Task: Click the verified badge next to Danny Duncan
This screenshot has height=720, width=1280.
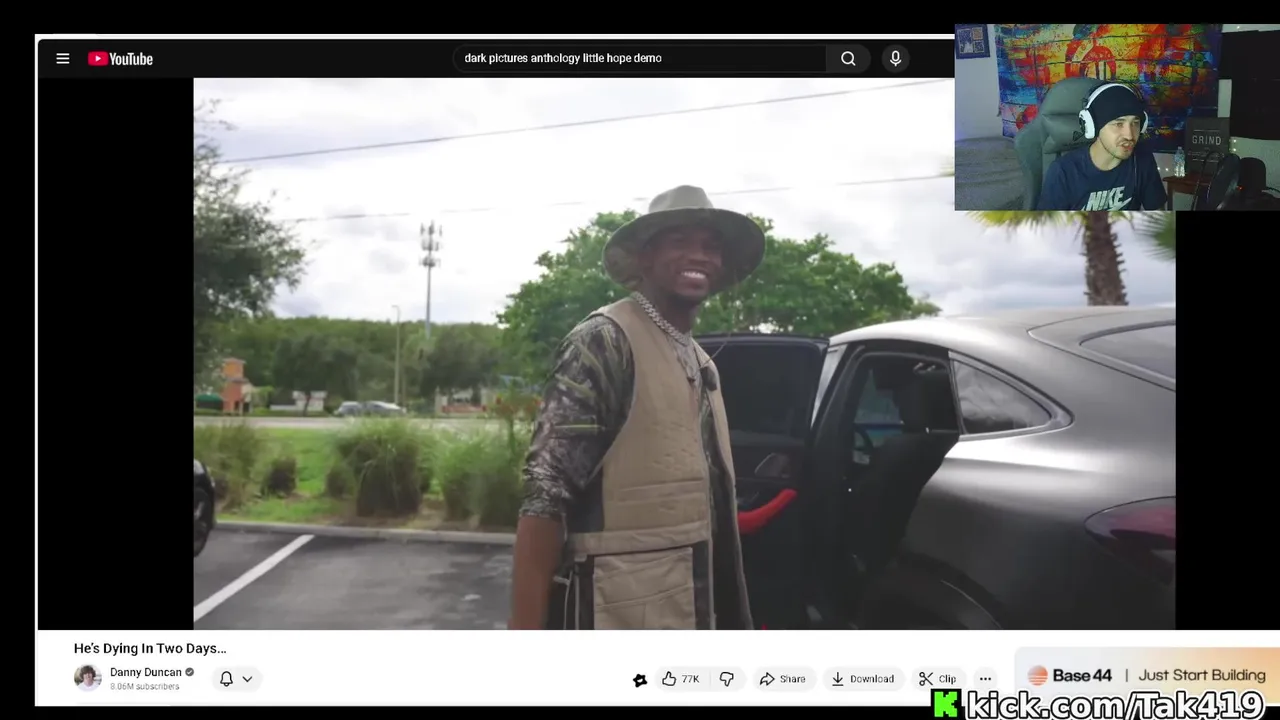Action: tap(189, 672)
